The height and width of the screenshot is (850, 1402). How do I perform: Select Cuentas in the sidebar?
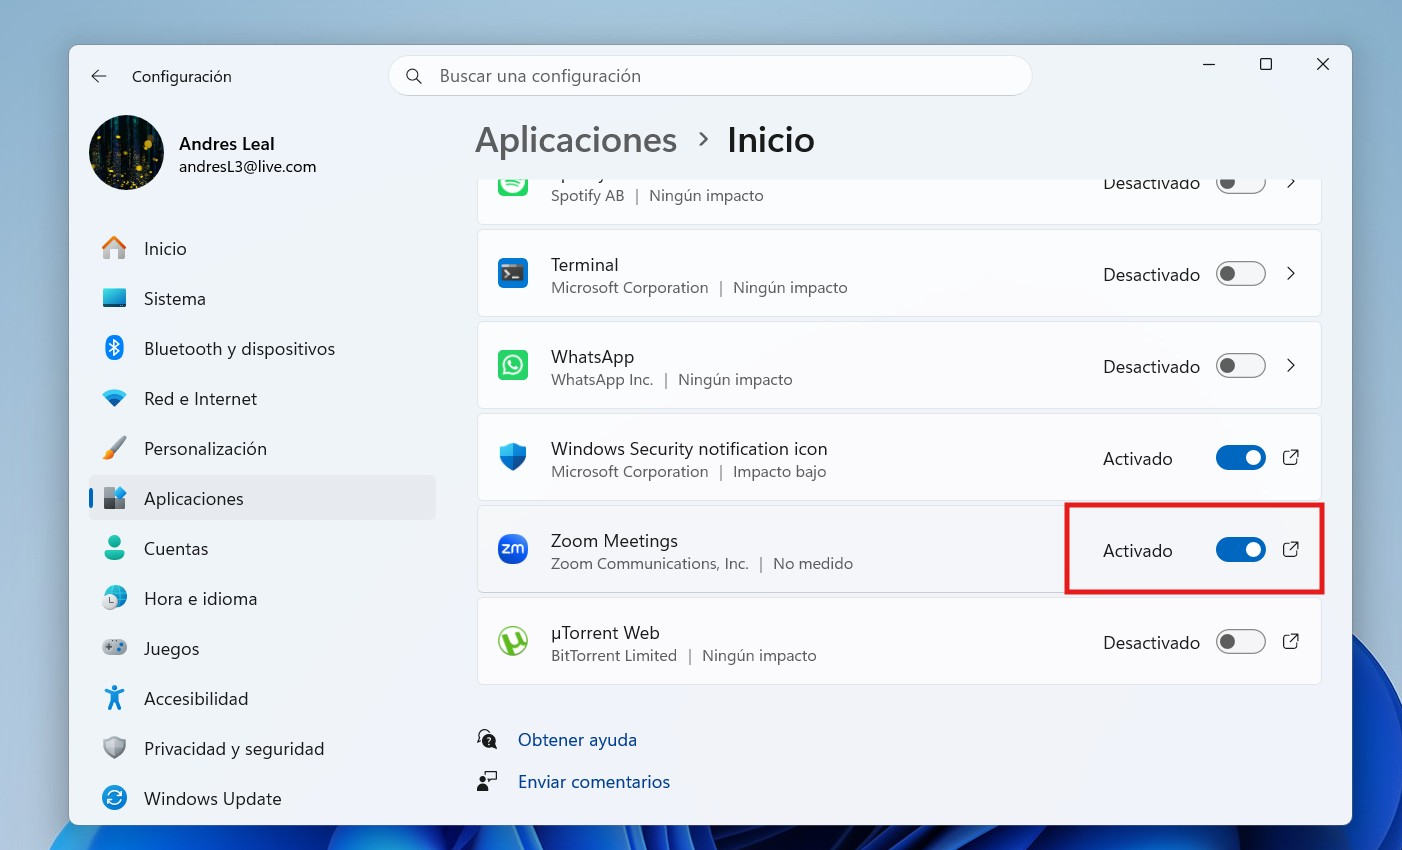tap(176, 548)
